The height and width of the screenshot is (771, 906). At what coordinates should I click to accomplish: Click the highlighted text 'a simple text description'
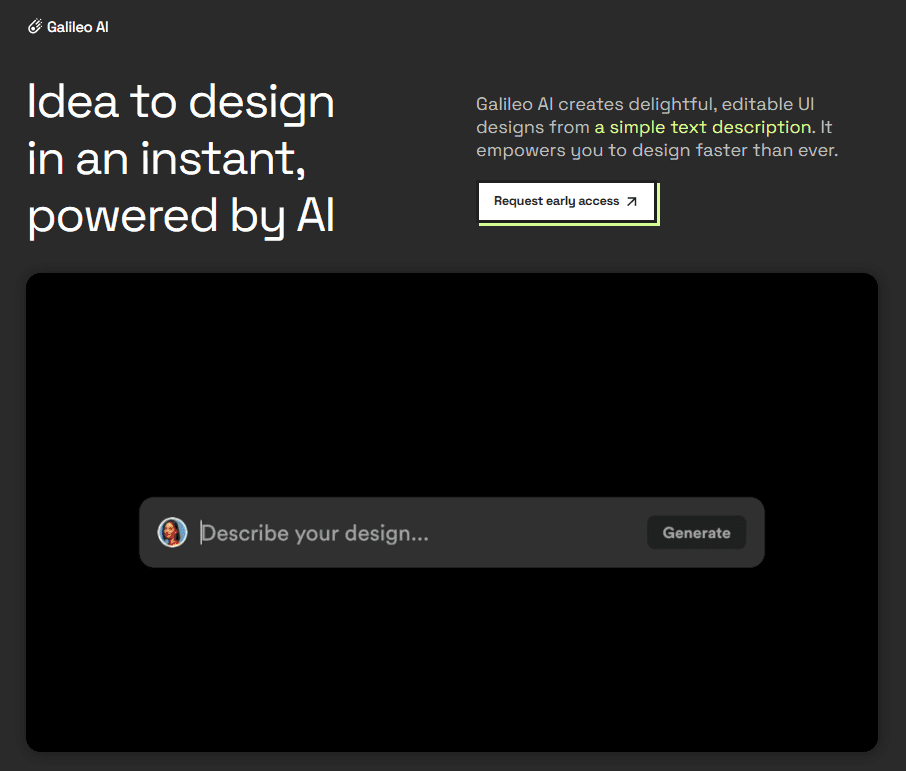pos(703,127)
